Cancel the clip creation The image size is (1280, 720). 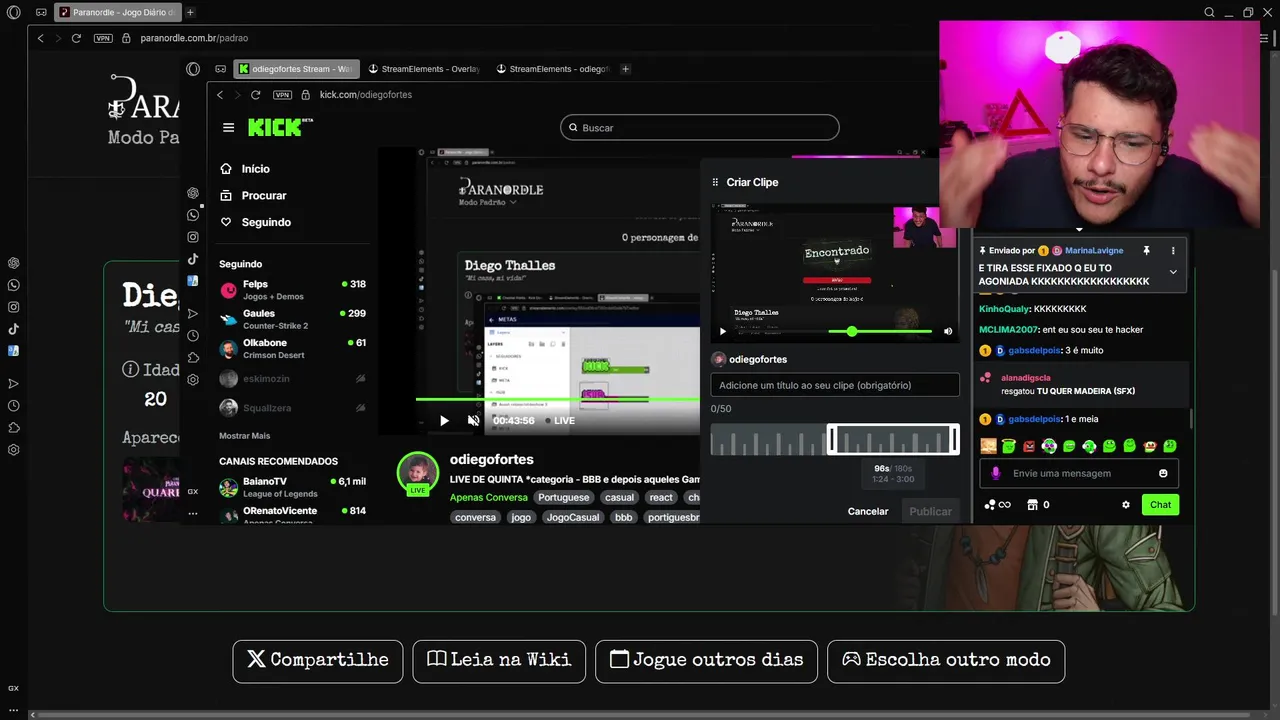click(x=868, y=511)
